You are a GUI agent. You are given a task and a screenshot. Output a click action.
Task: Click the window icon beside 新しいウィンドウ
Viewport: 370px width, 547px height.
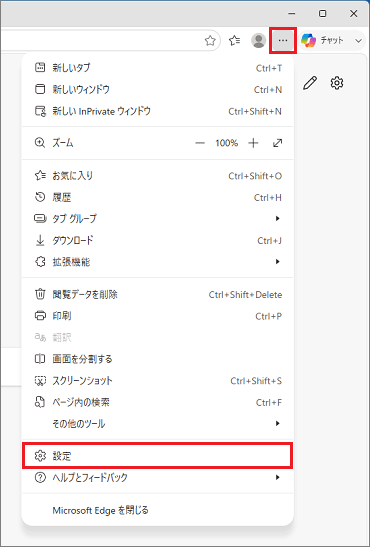[x=40, y=89]
